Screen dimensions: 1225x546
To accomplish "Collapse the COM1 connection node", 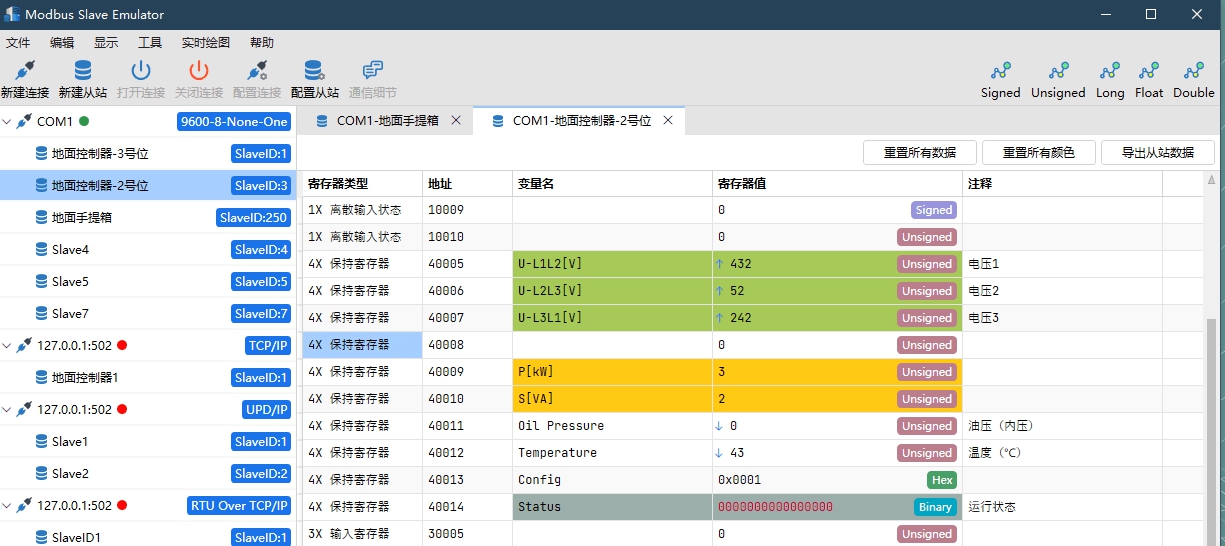I will pyautogui.click(x=7, y=121).
